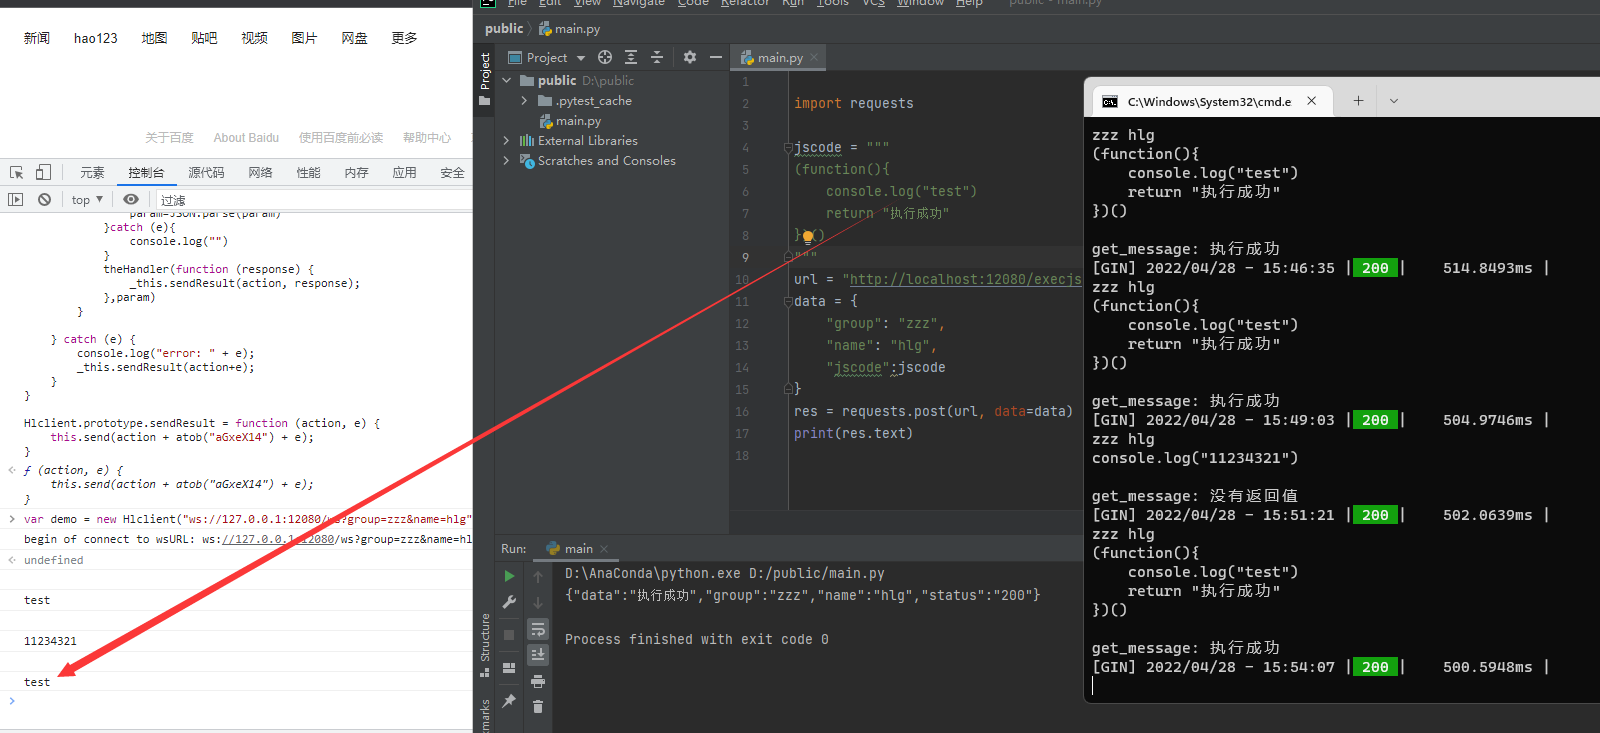Open the 'top' JavaScript context dropdown
Screen dimensions: 1600x733
click(x=87, y=200)
